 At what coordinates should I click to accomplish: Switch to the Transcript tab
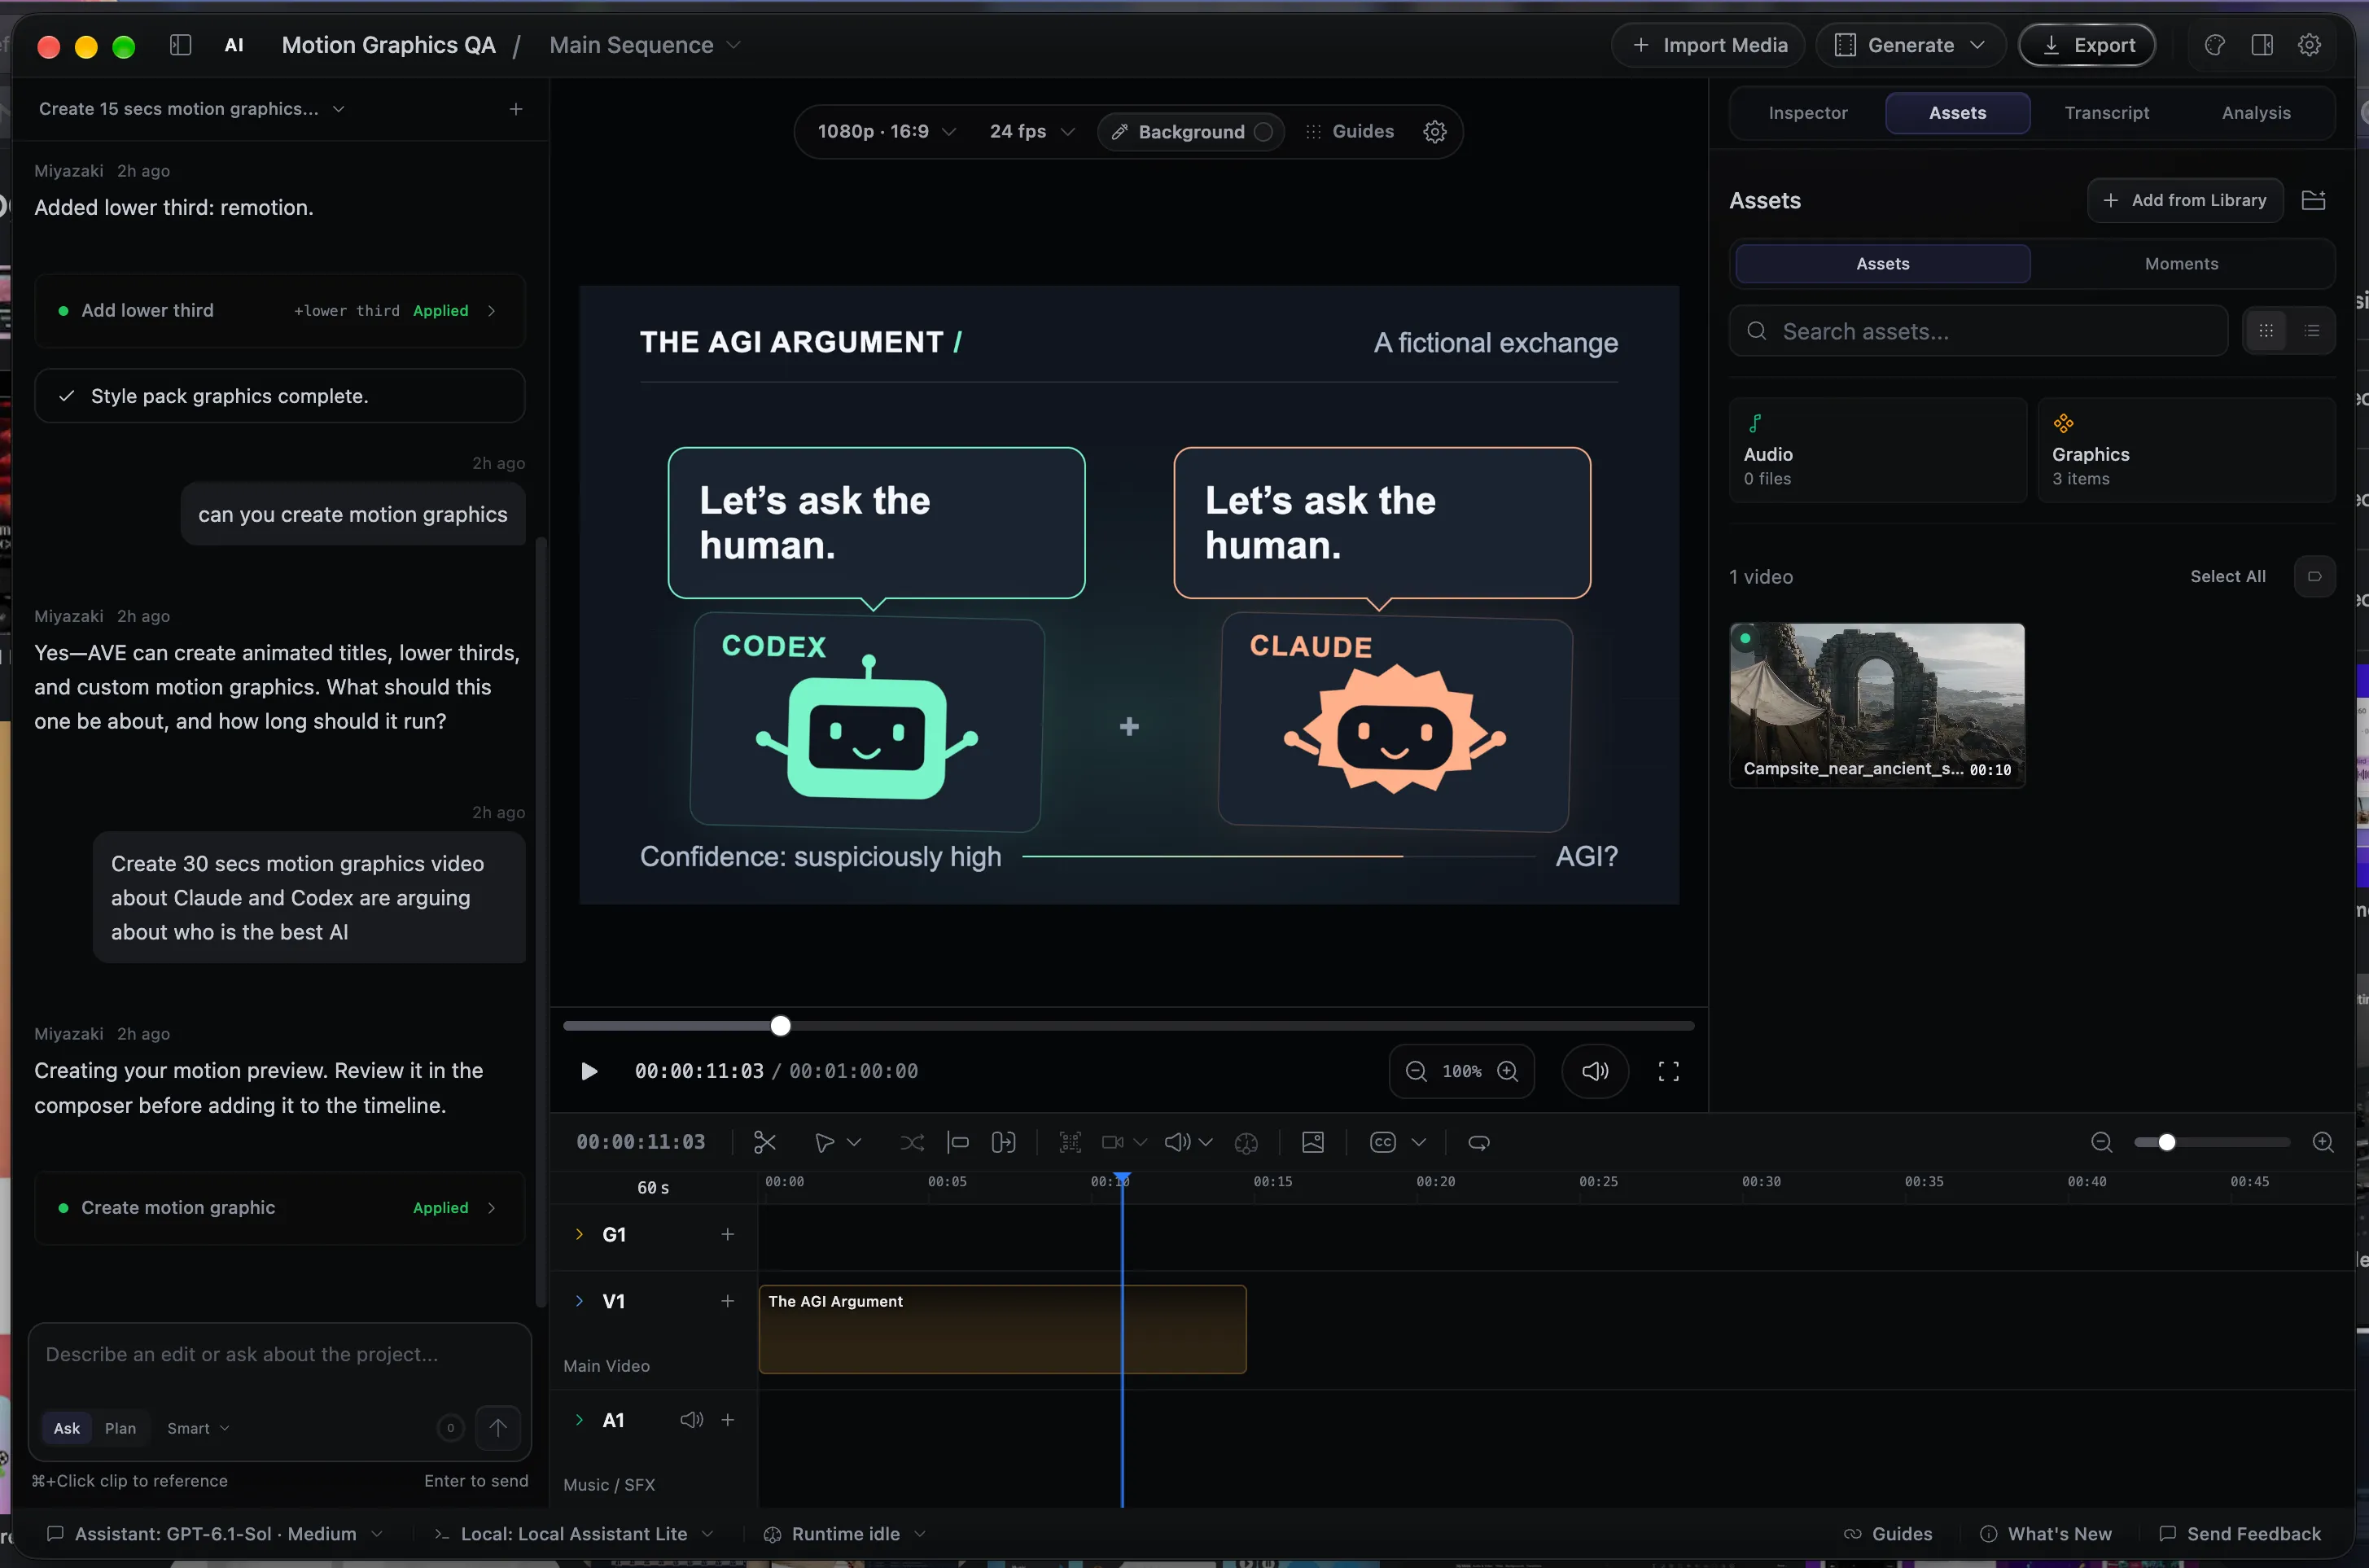point(2107,113)
